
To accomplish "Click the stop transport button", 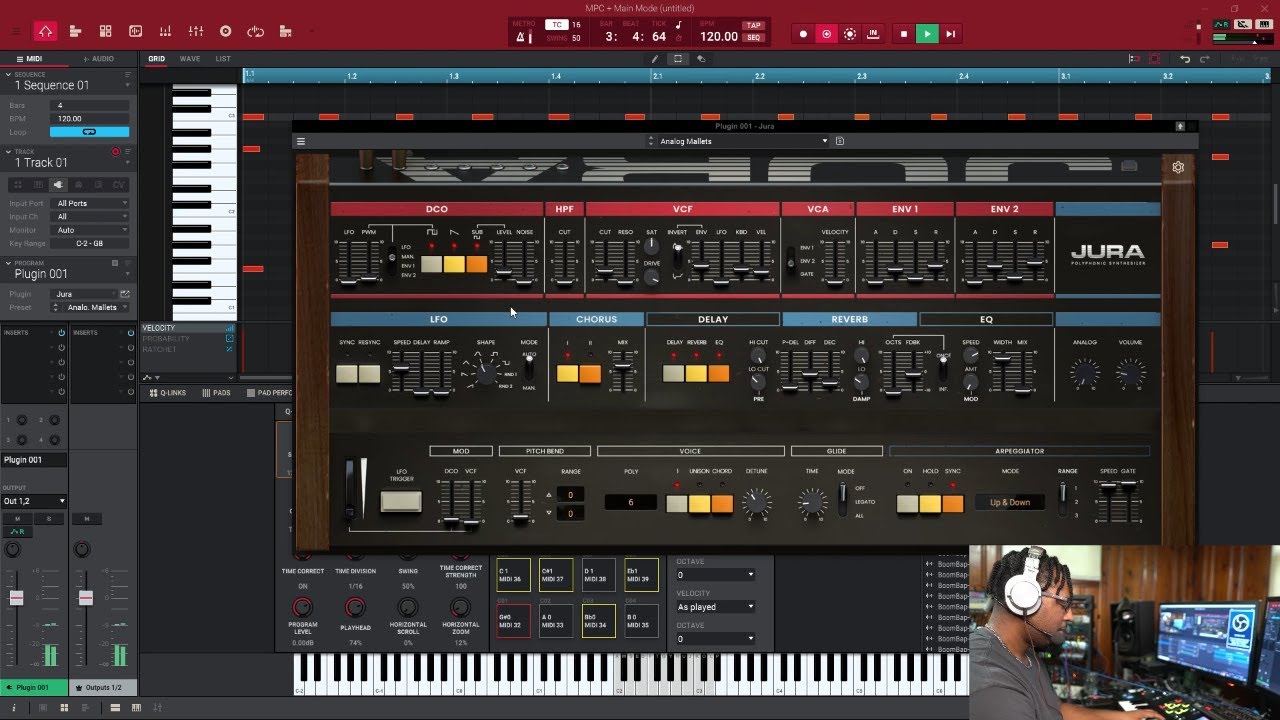I will click(904, 34).
